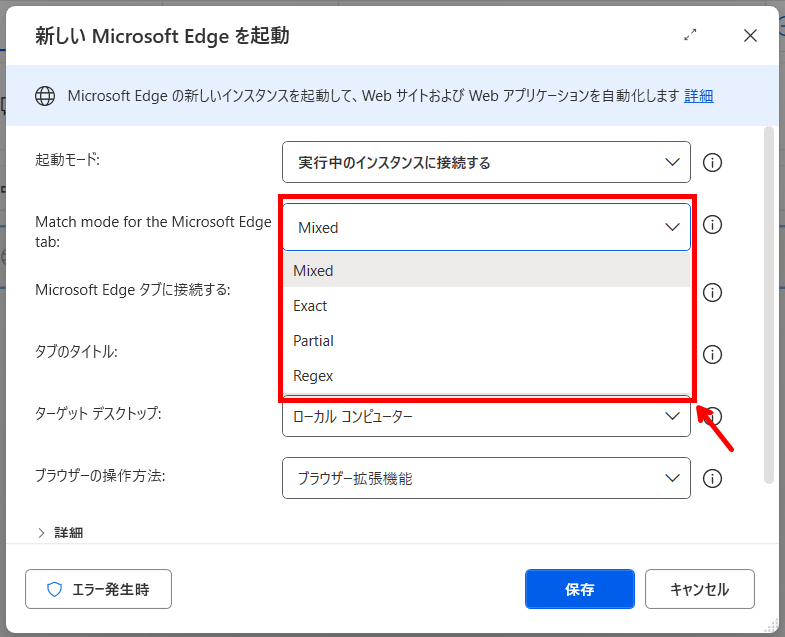Open the ターゲット デスクトップ dropdown
This screenshot has height=637, width=785.
(x=486, y=417)
